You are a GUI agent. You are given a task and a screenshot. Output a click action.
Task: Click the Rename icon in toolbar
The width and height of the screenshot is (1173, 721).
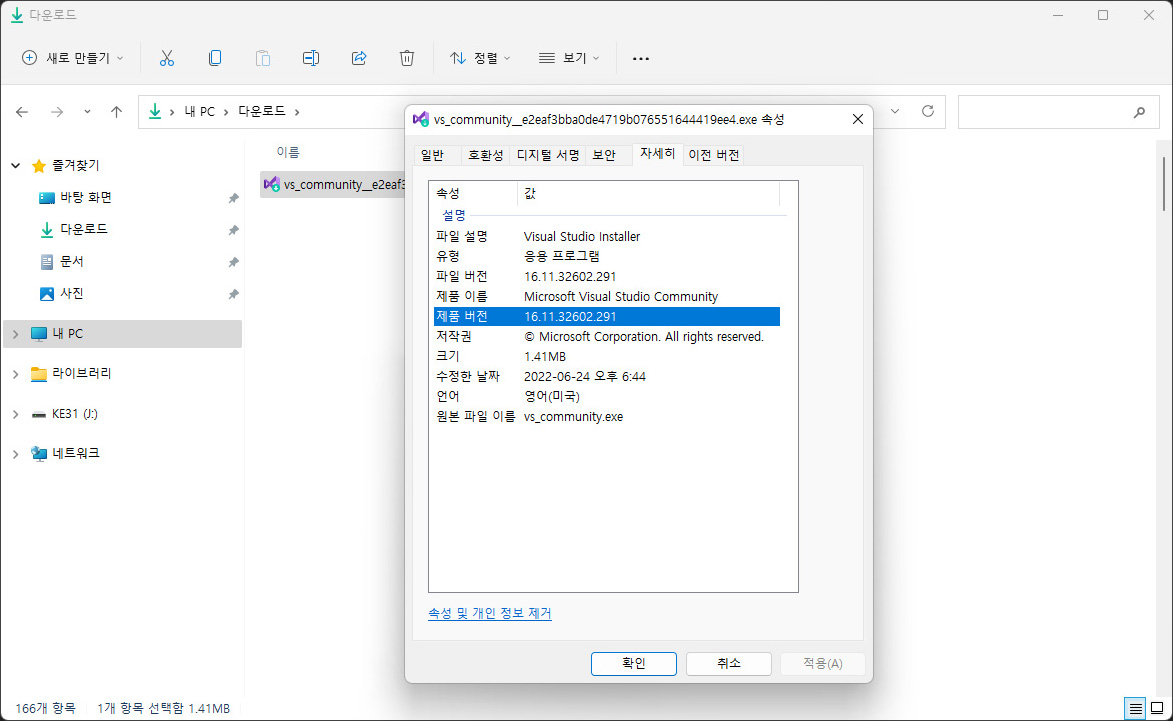tap(310, 58)
